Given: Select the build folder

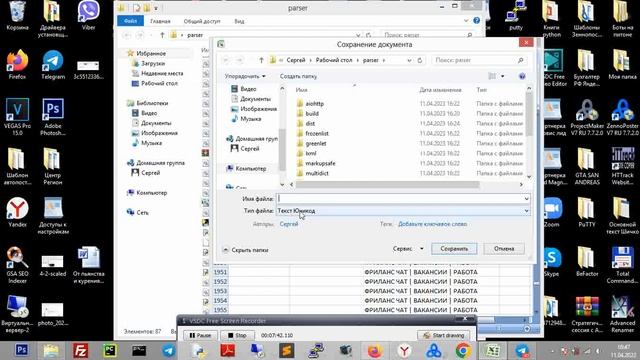Looking at the screenshot, I should 312,113.
